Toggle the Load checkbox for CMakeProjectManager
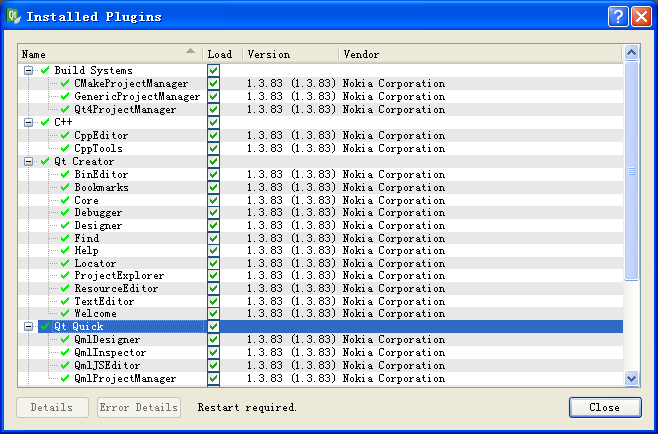 click(x=213, y=83)
